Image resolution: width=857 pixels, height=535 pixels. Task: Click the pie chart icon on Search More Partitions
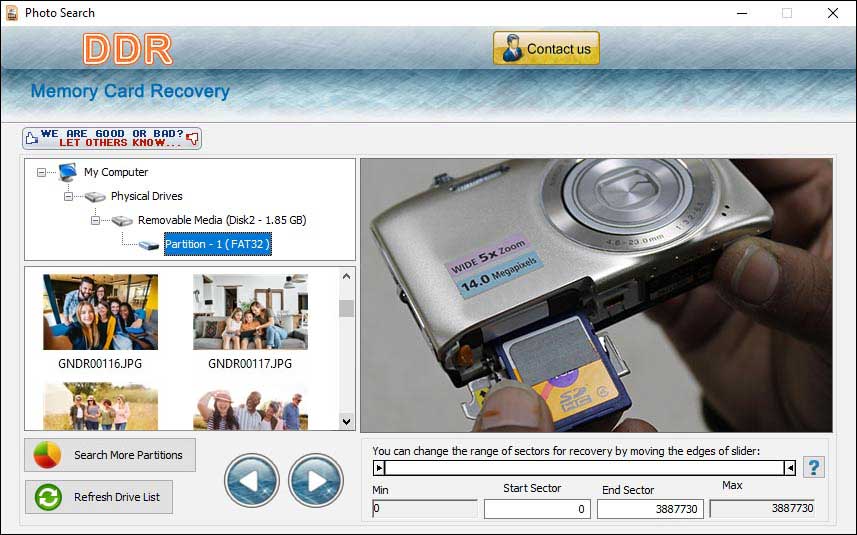tap(48, 455)
